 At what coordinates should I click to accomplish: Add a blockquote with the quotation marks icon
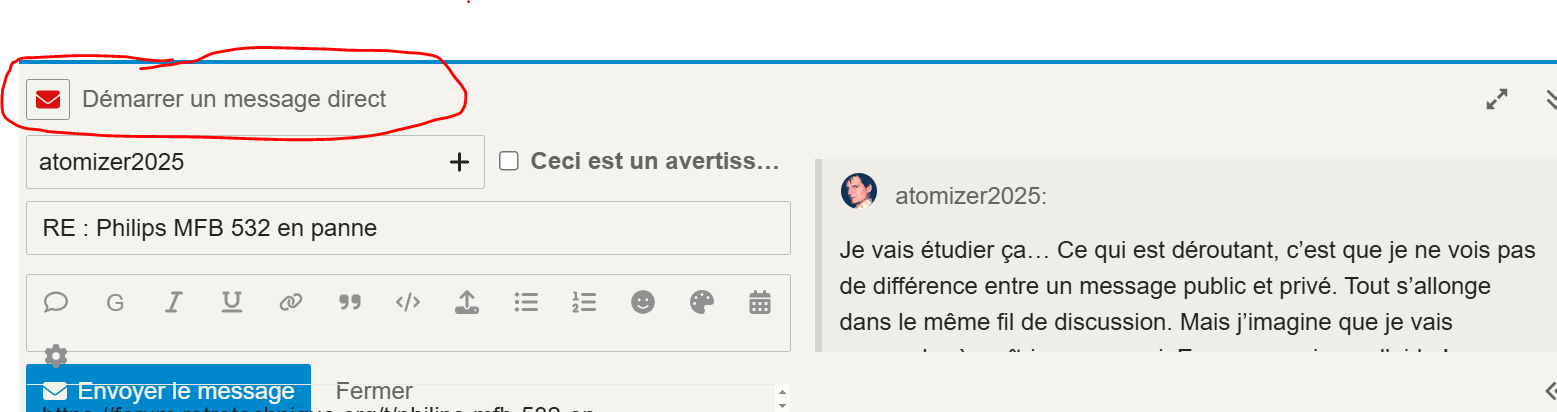349,302
